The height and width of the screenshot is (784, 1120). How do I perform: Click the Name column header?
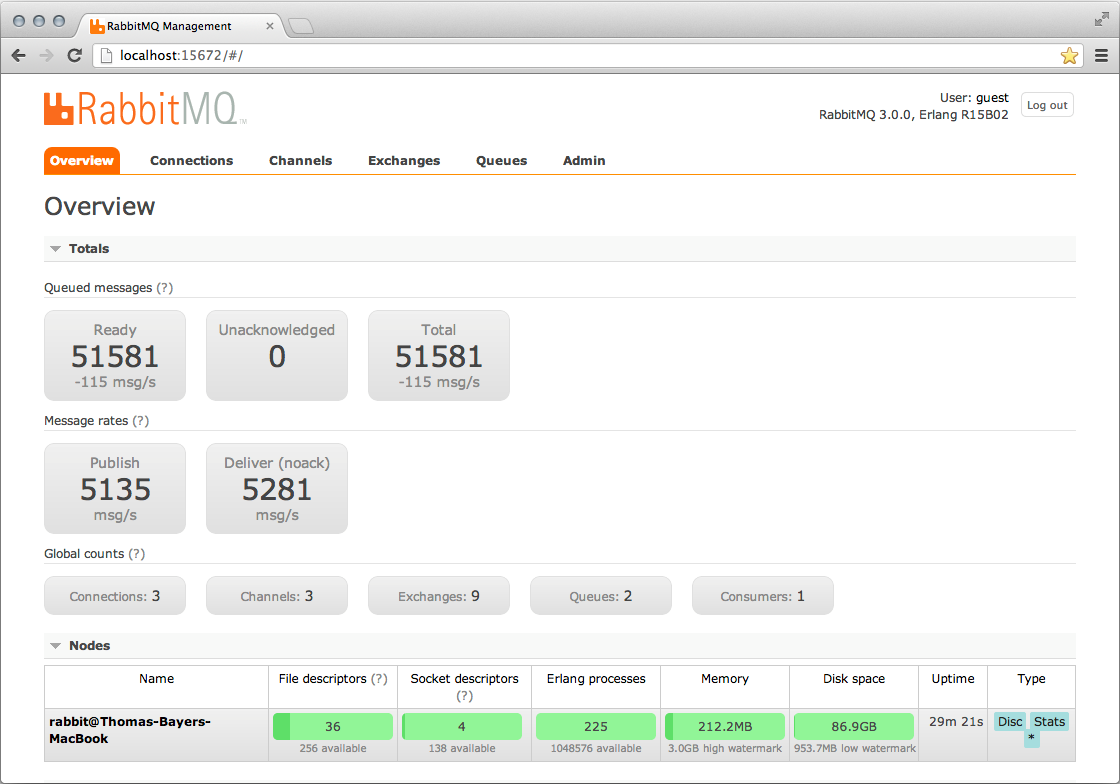pos(156,678)
